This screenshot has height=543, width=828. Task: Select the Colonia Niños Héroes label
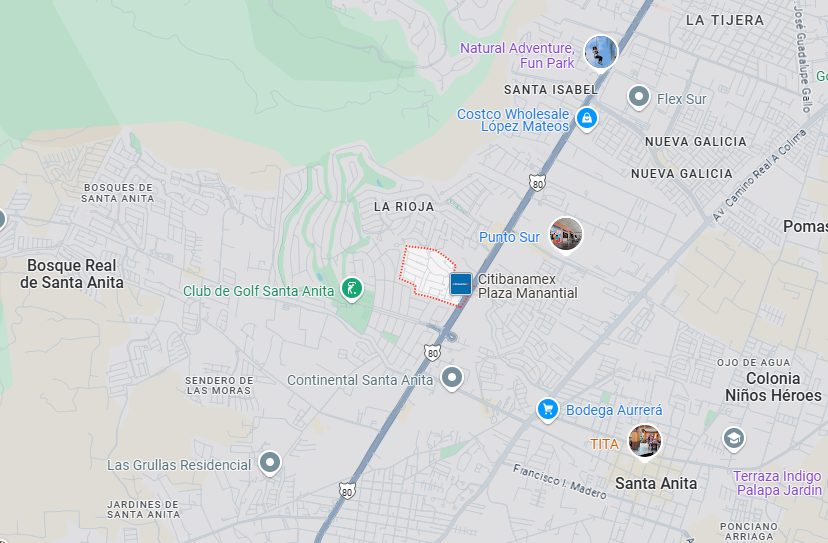[x=773, y=387]
